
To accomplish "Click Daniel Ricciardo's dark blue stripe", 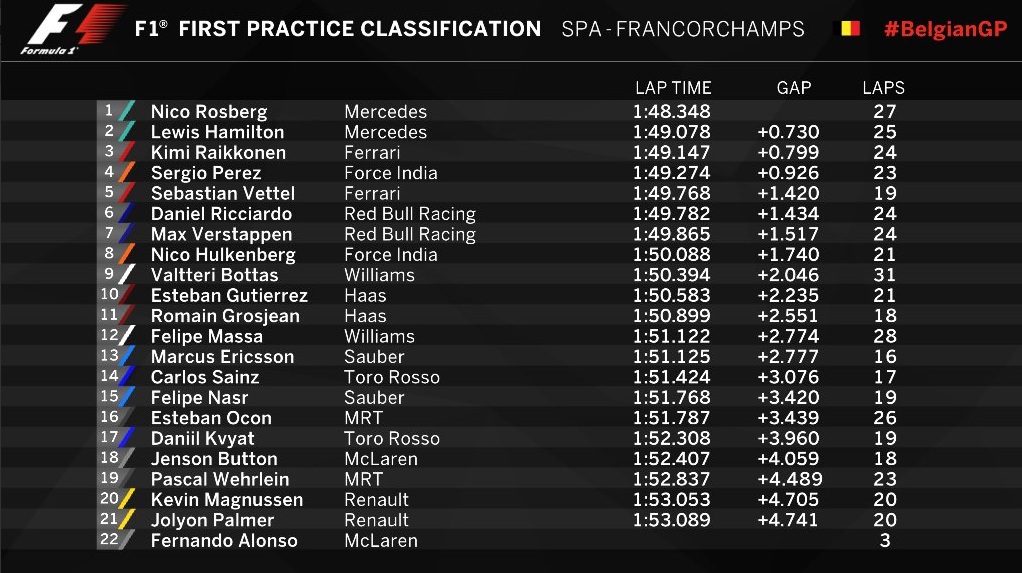I will pos(127,213).
